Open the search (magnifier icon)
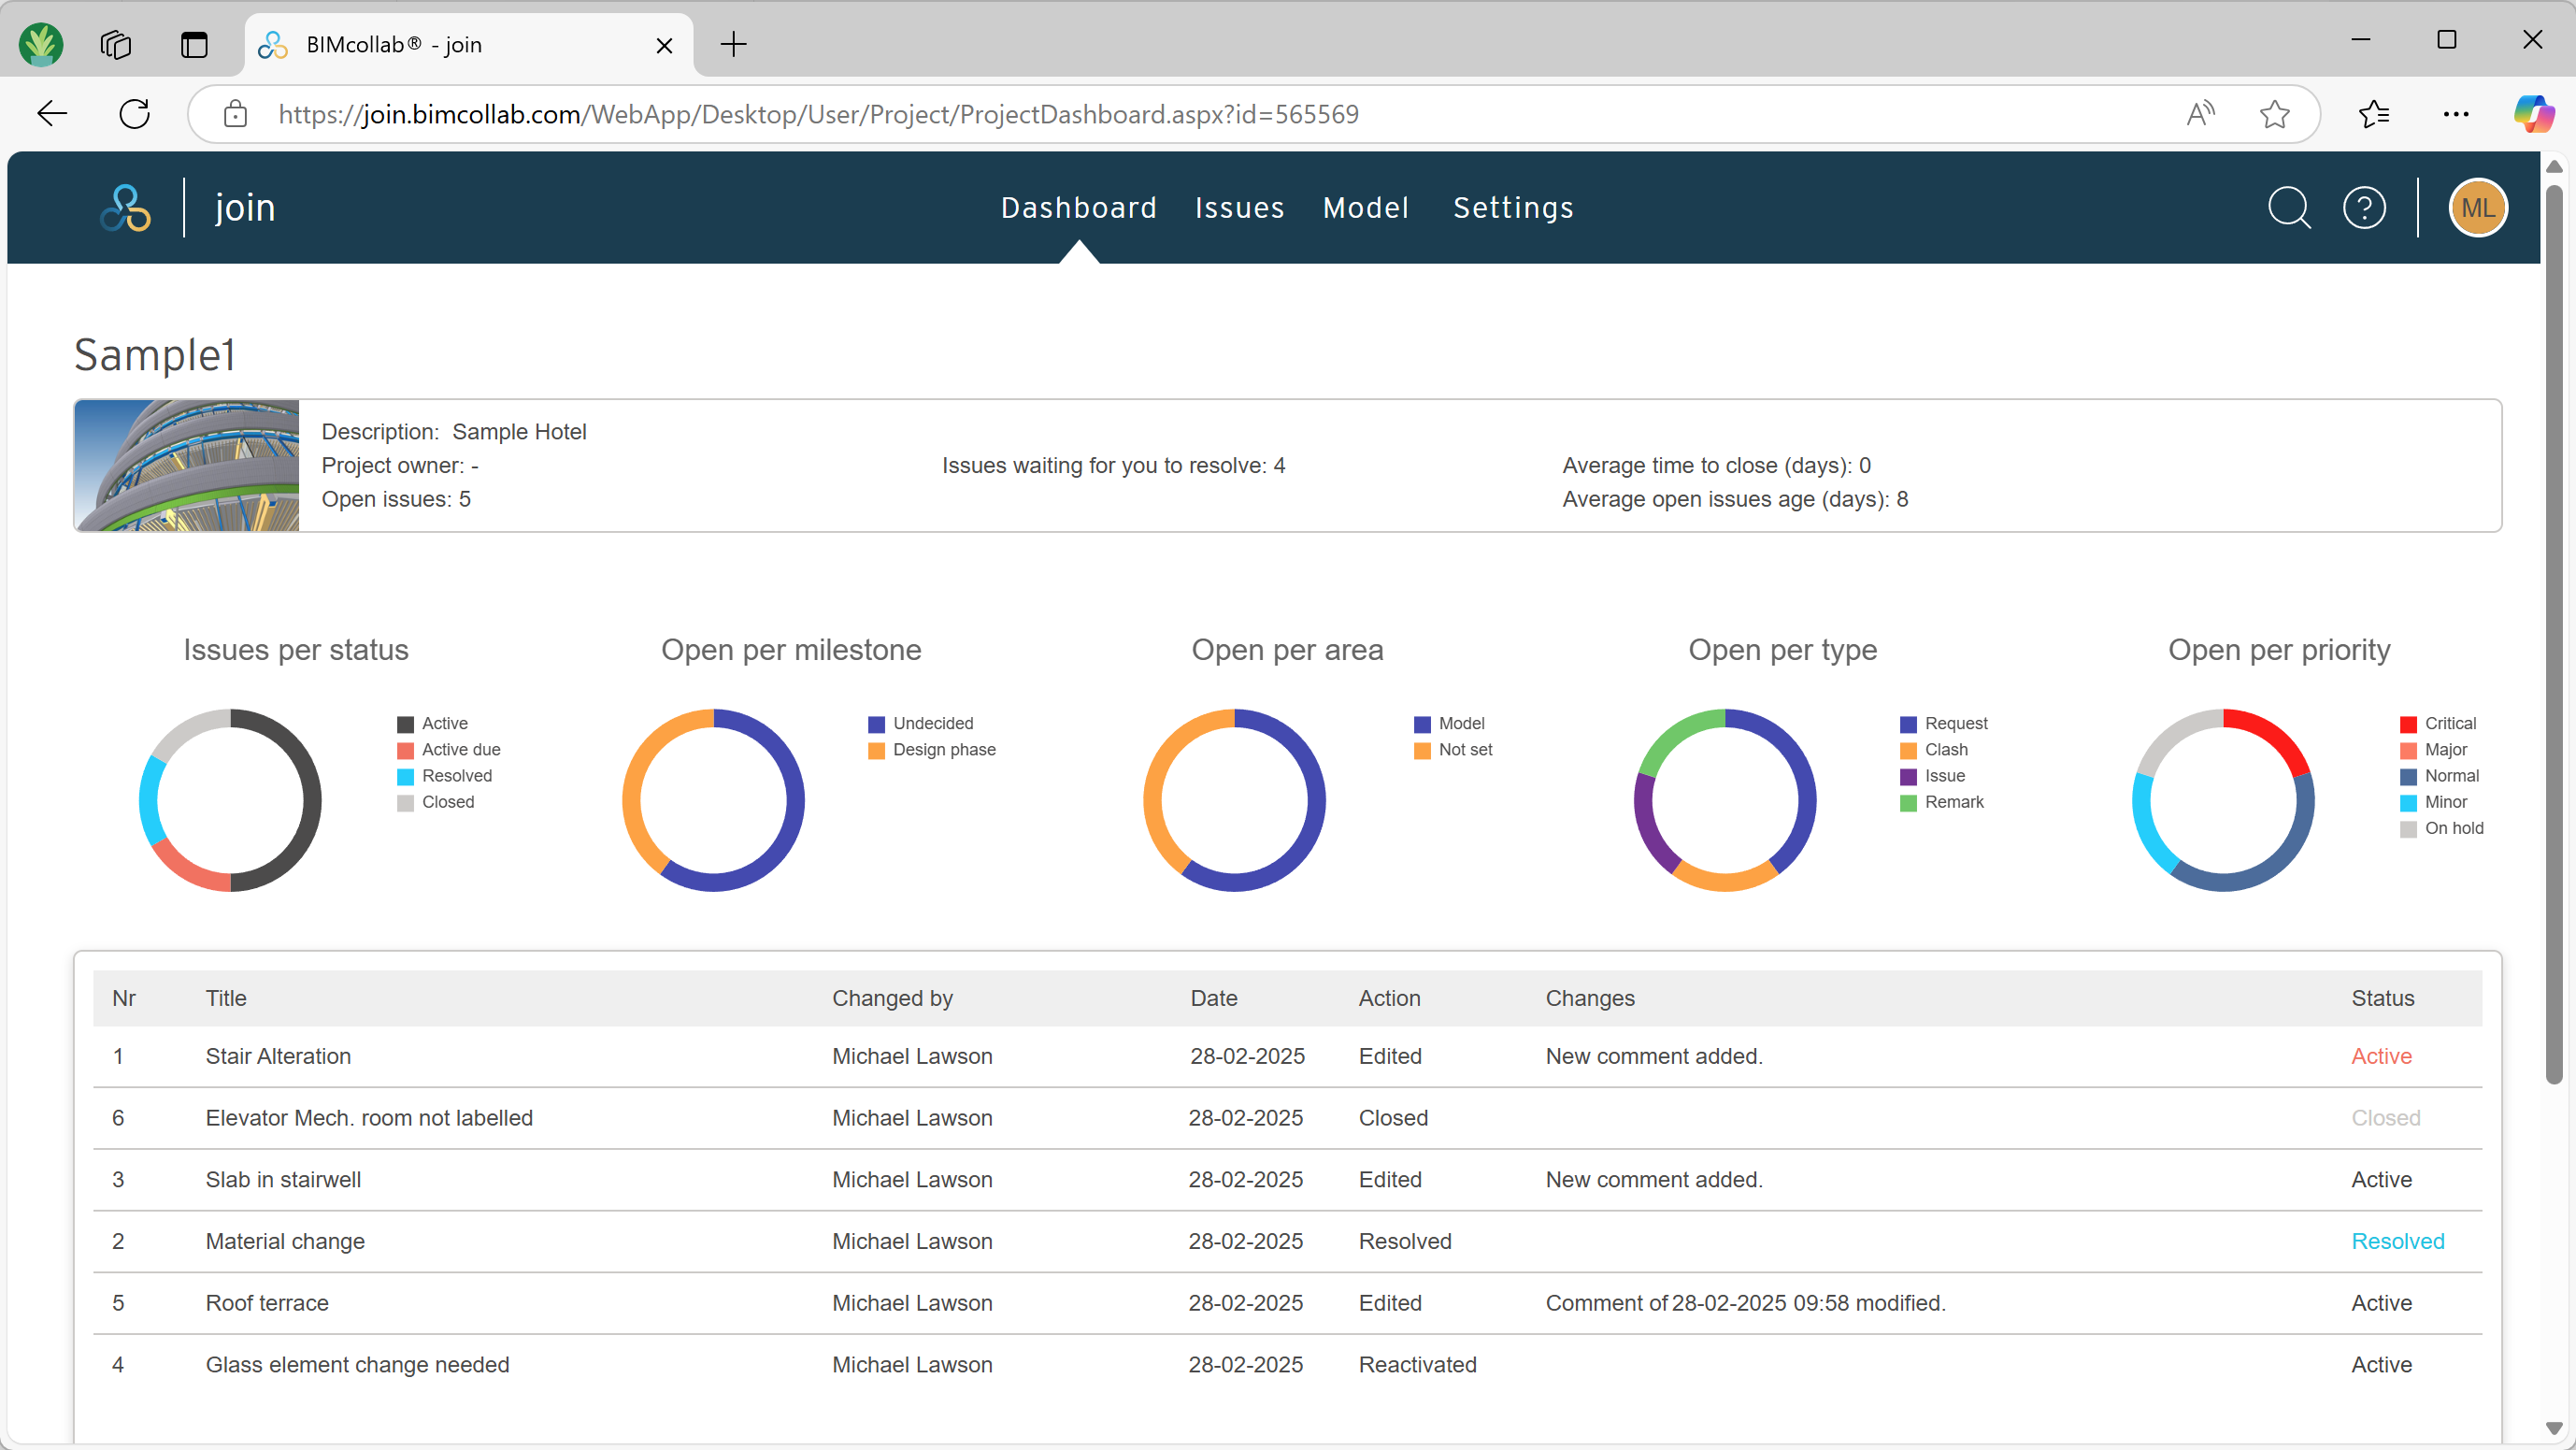 2290,208
